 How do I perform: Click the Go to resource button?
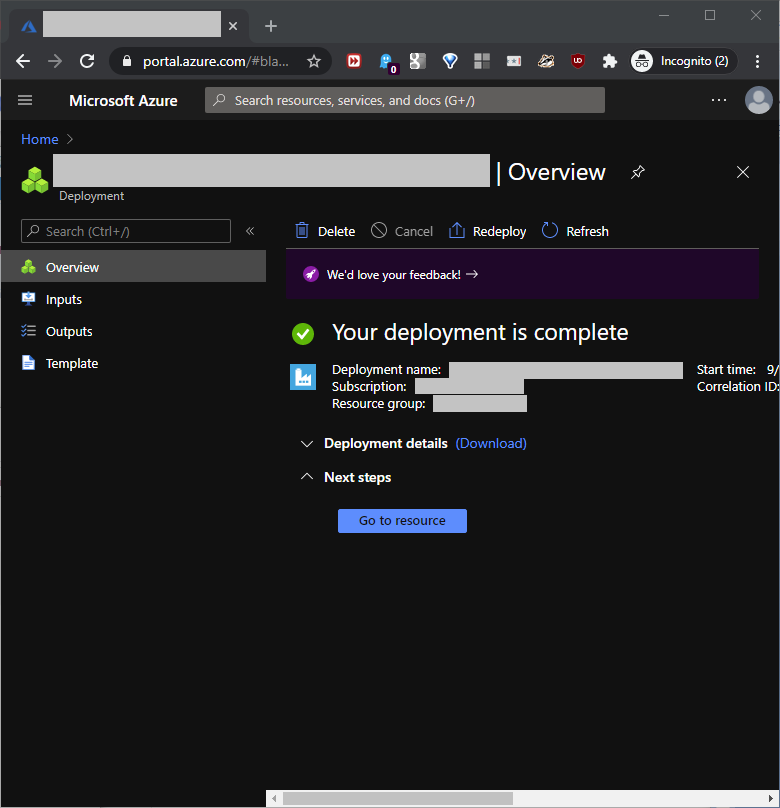(x=402, y=521)
